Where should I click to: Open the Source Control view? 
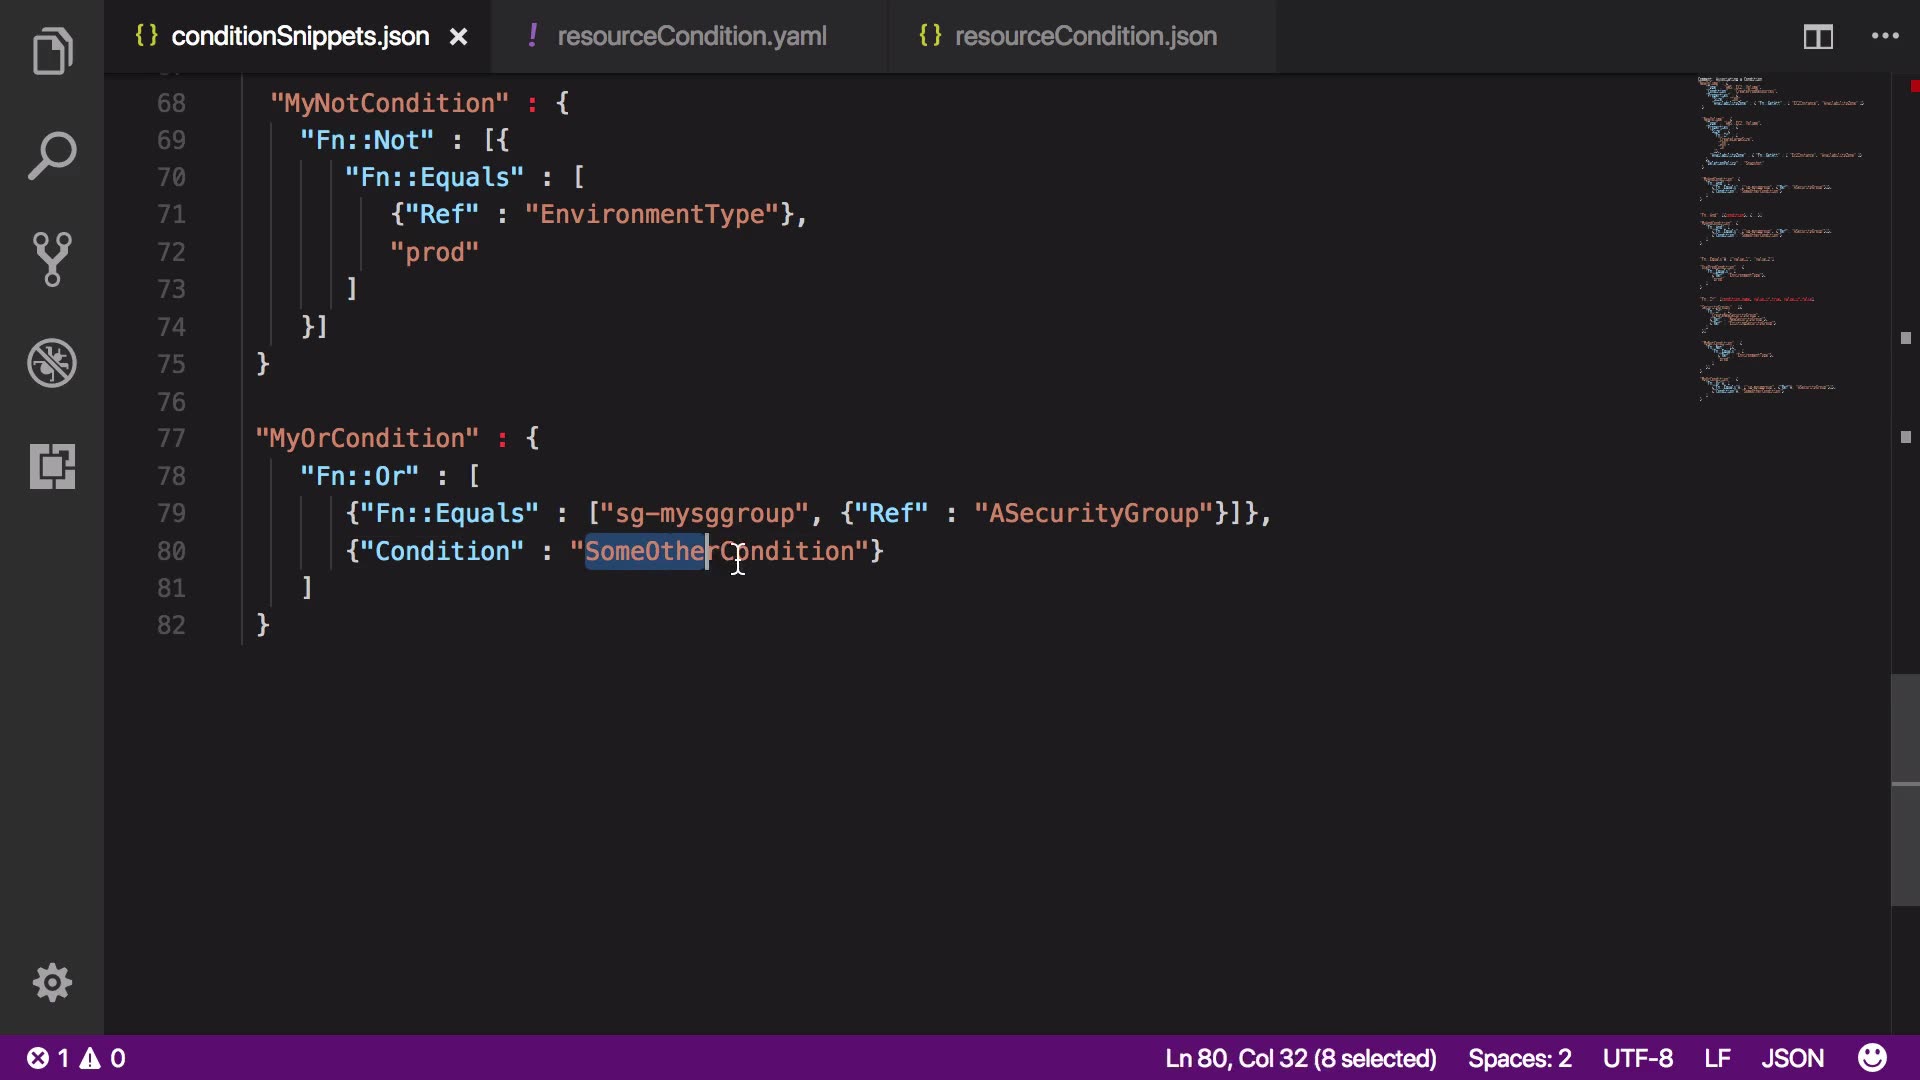pyautogui.click(x=52, y=259)
